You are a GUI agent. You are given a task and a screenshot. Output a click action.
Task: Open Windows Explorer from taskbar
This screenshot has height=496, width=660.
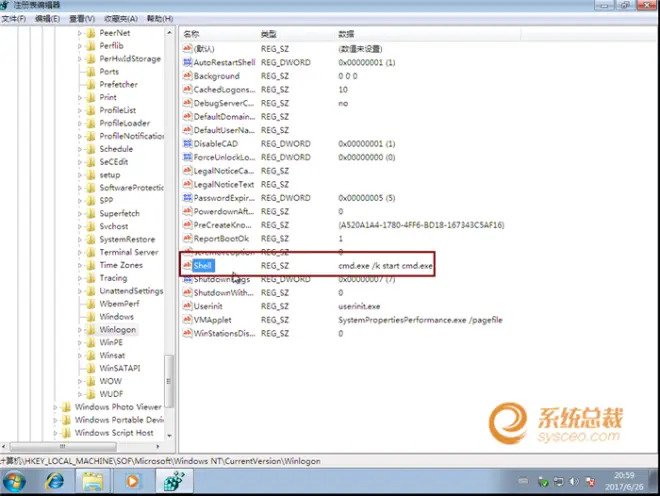coord(93,481)
